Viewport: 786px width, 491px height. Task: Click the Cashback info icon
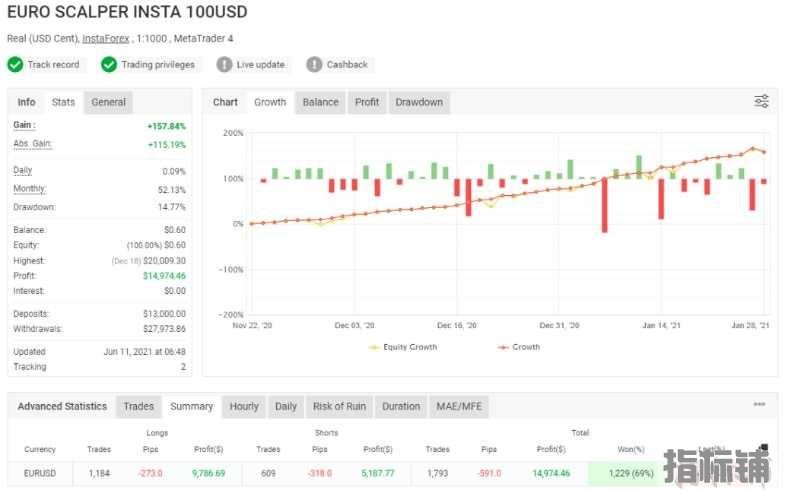coord(314,65)
